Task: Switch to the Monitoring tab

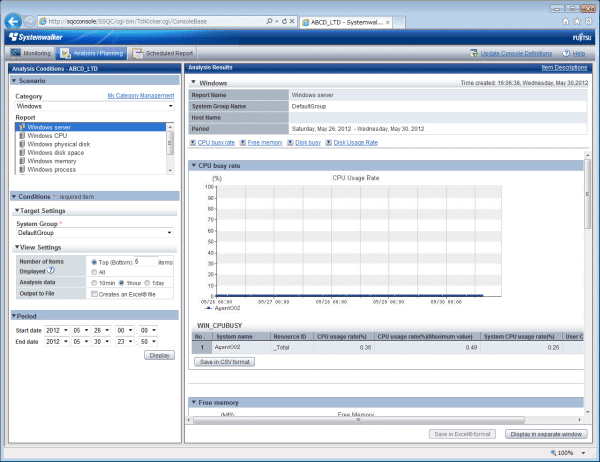Action: pos(31,53)
